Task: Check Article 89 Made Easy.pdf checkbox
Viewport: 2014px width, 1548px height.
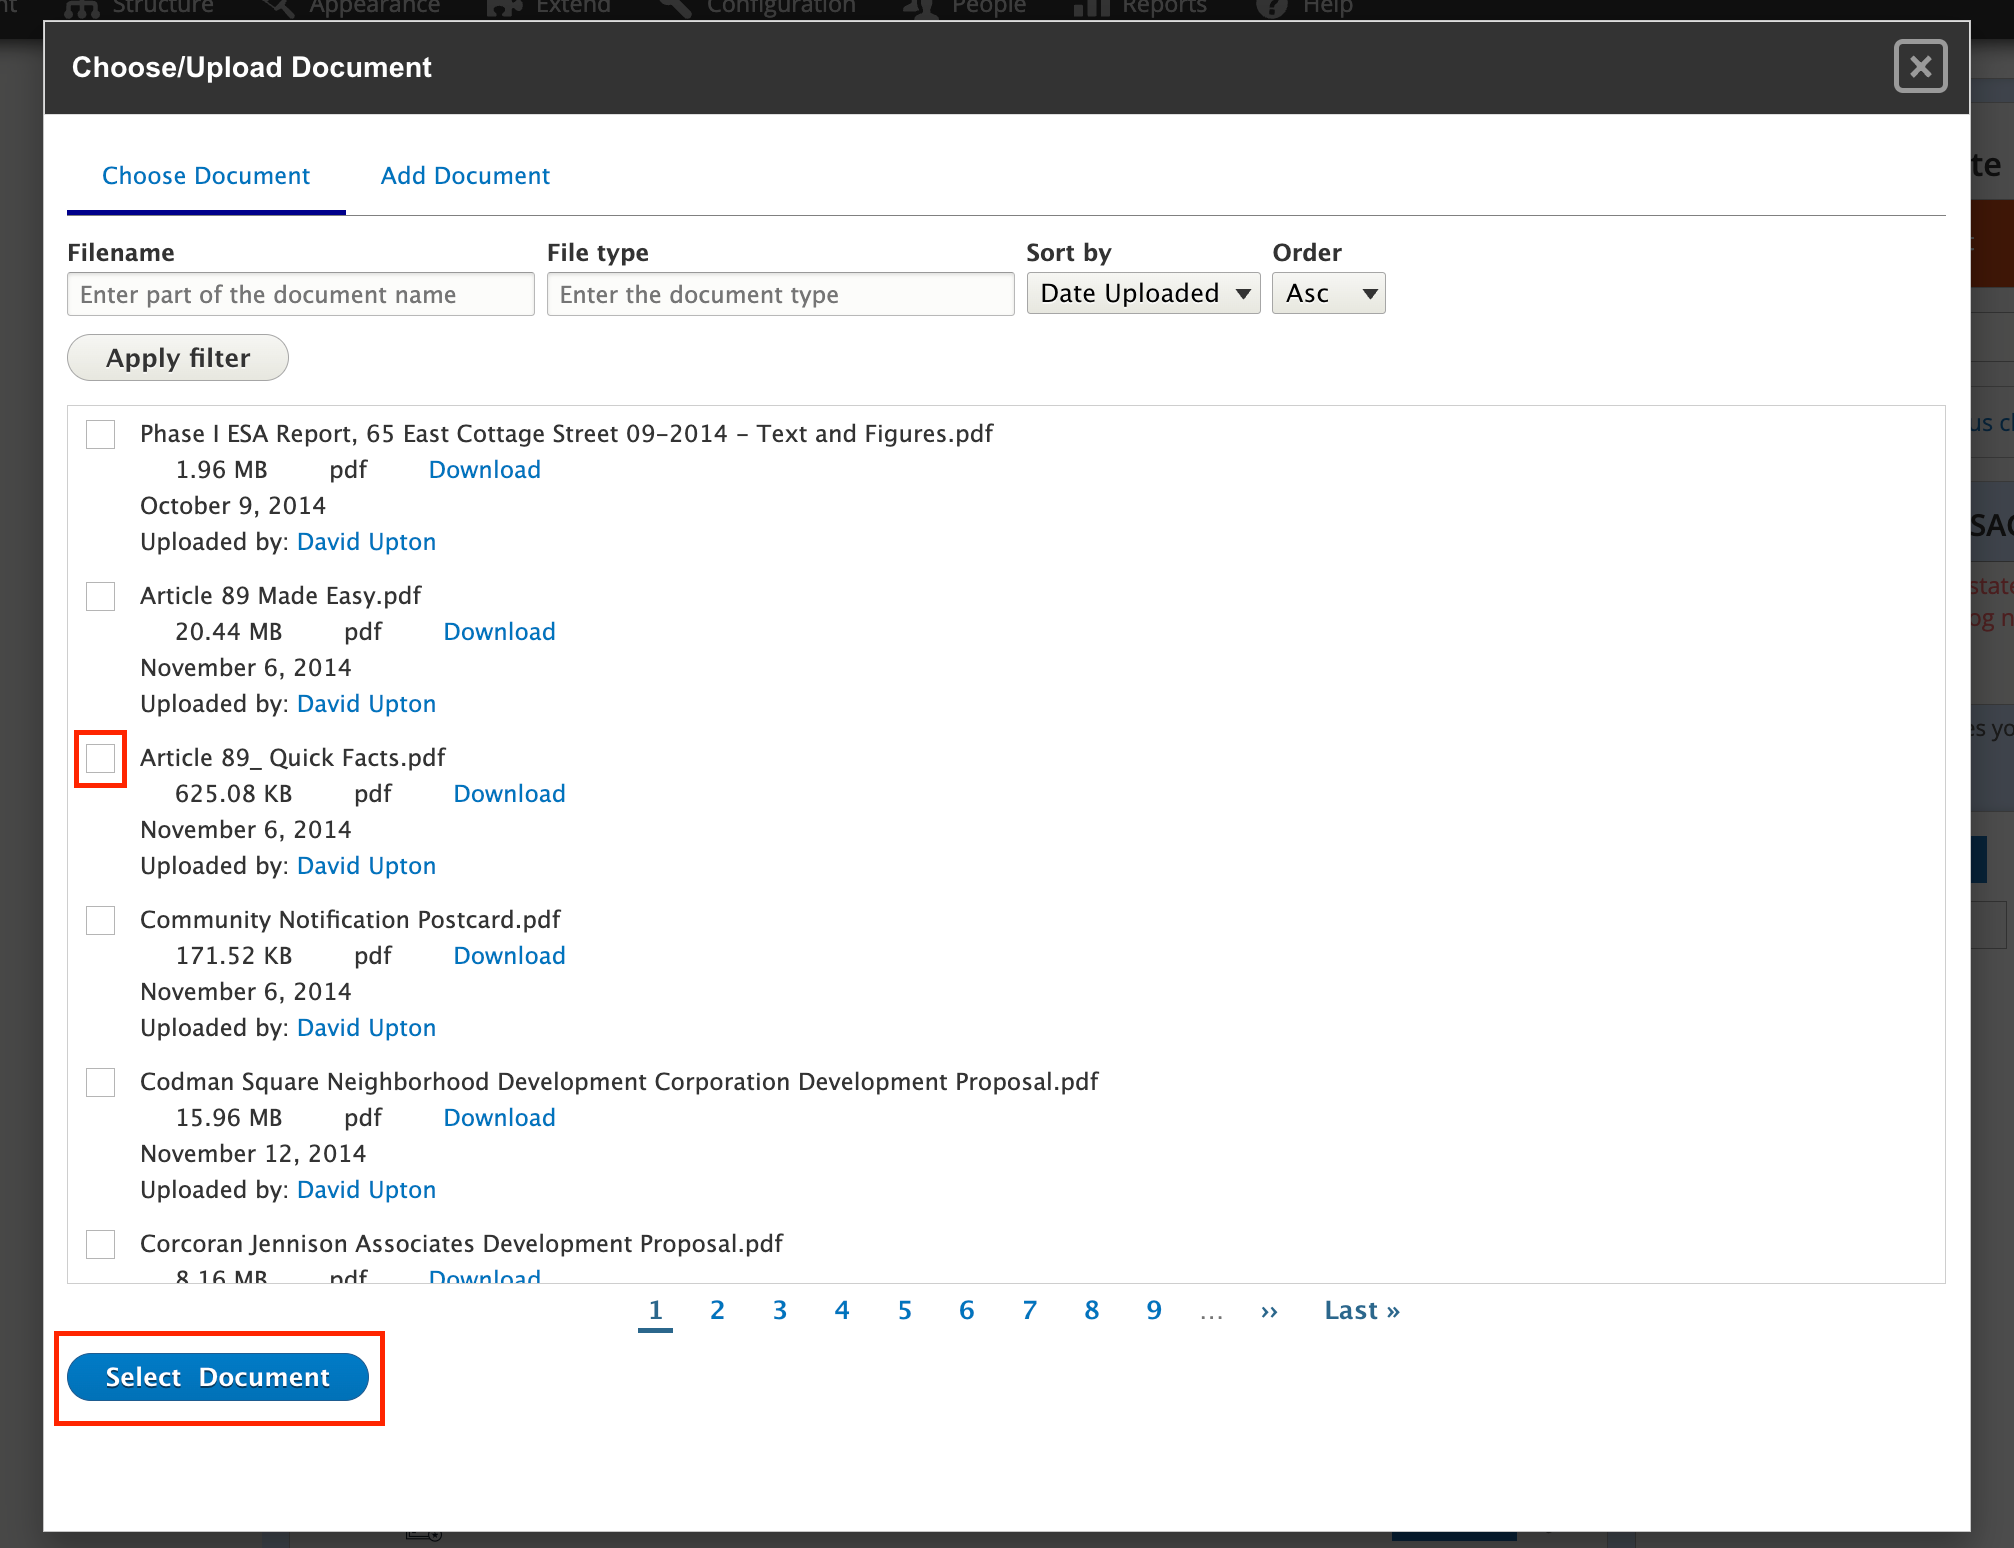Action: (x=101, y=597)
